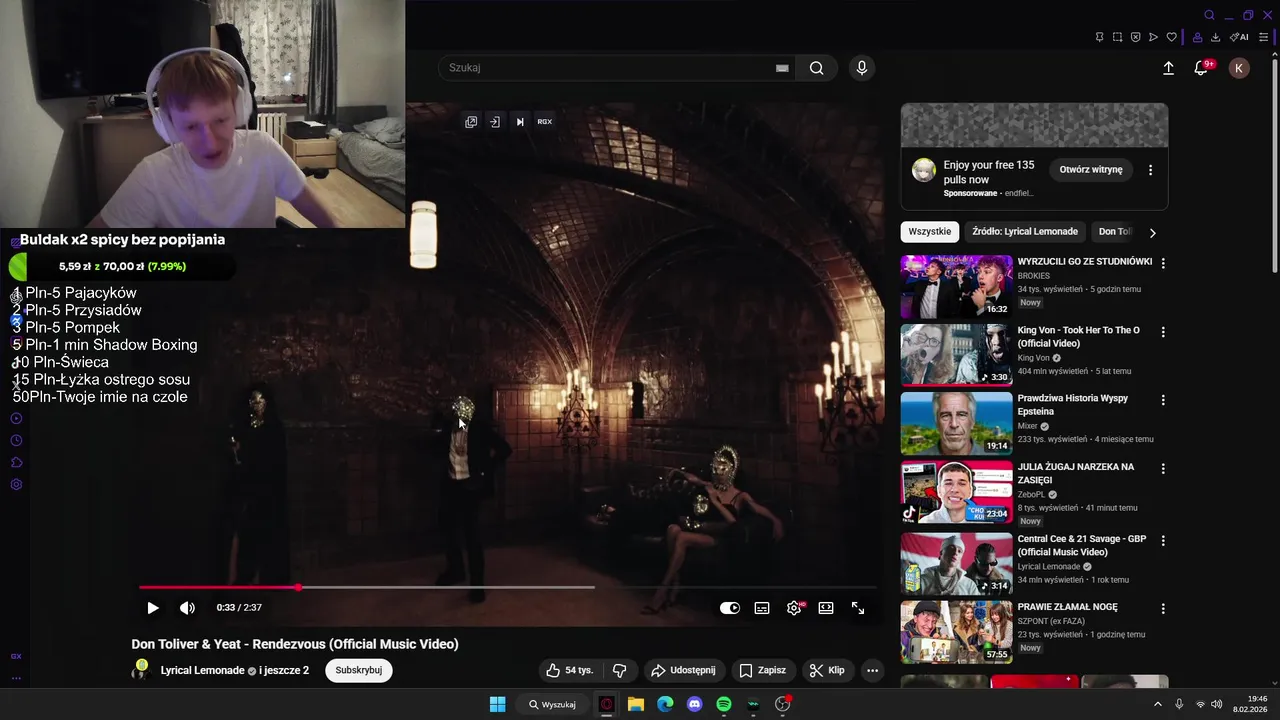The width and height of the screenshot is (1280, 720).
Task: Open video pop-out picture-in-picture icon
Action: tap(471, 122)
